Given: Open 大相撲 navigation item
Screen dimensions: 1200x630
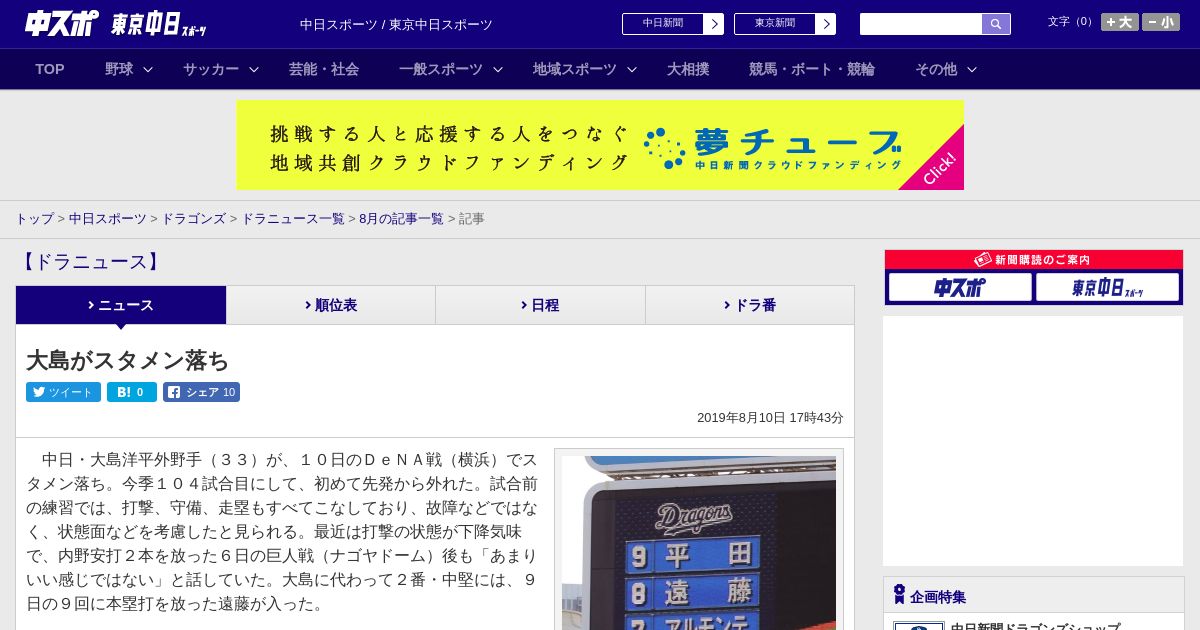Looking at the screenshot, I should [688, 69].
